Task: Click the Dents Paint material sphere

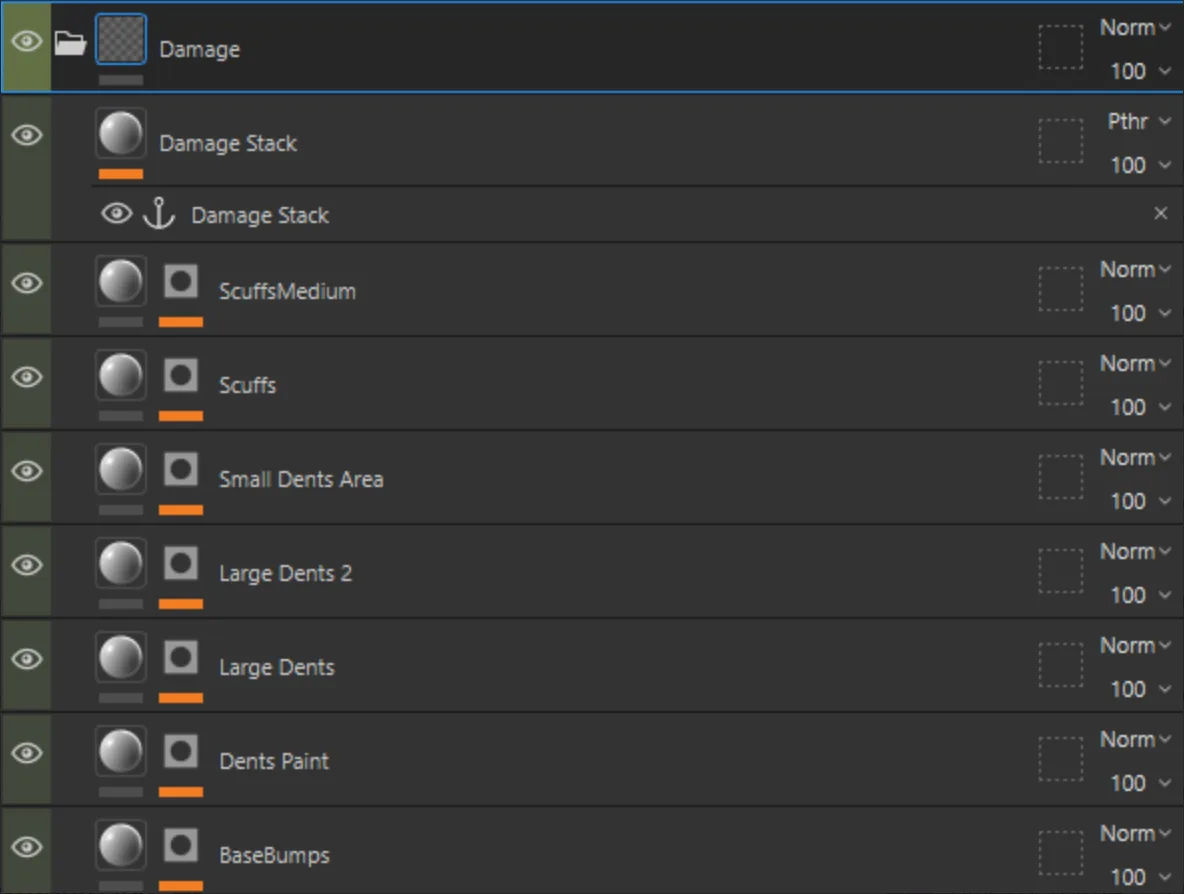Action: tap(121, 752)
